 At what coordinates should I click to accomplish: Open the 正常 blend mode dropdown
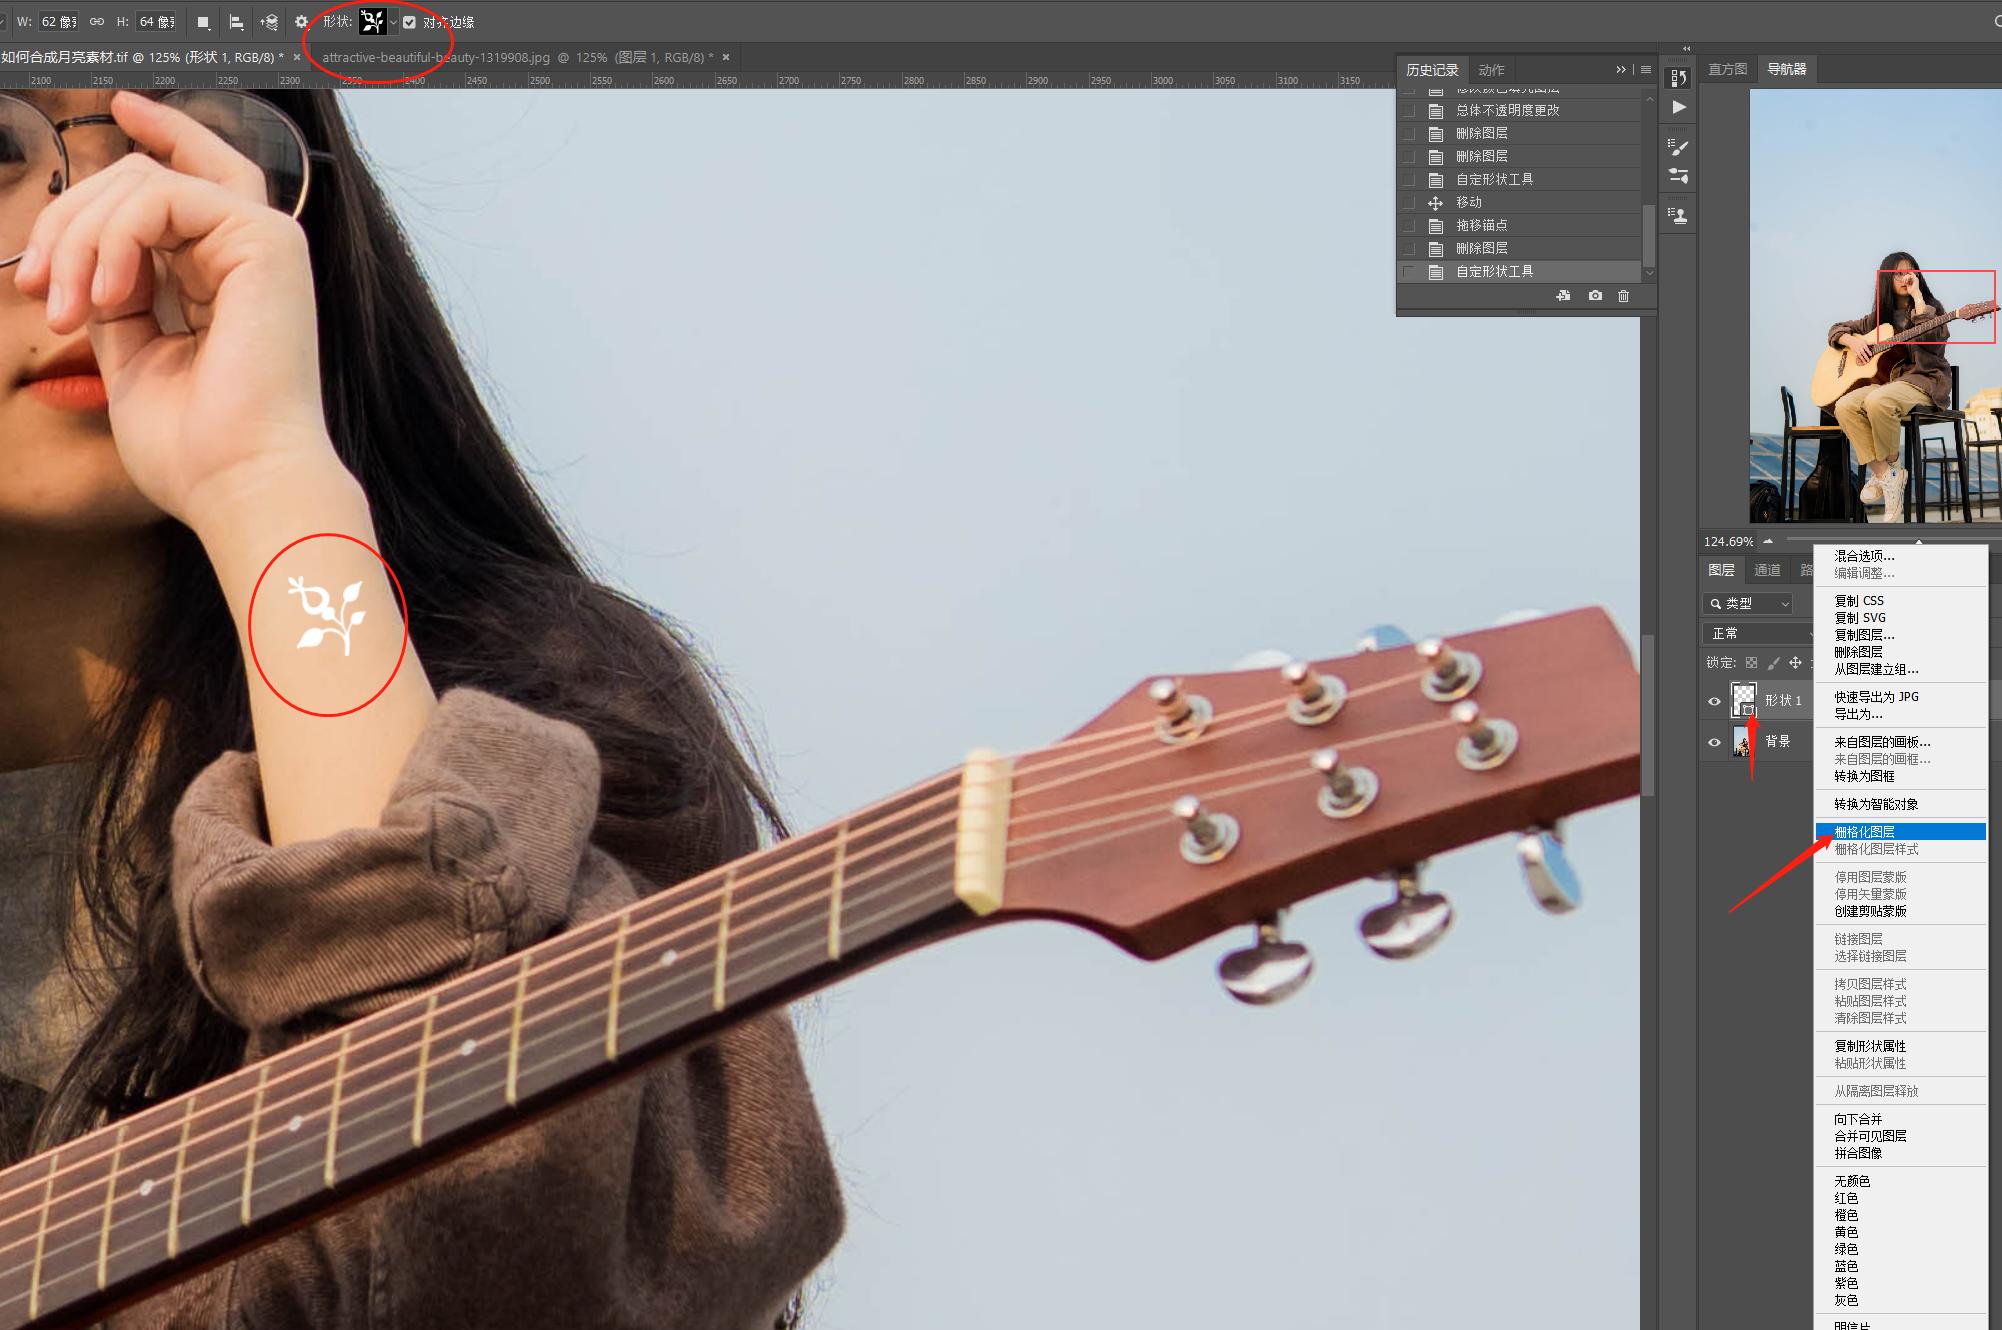(x=1758, y=634)
